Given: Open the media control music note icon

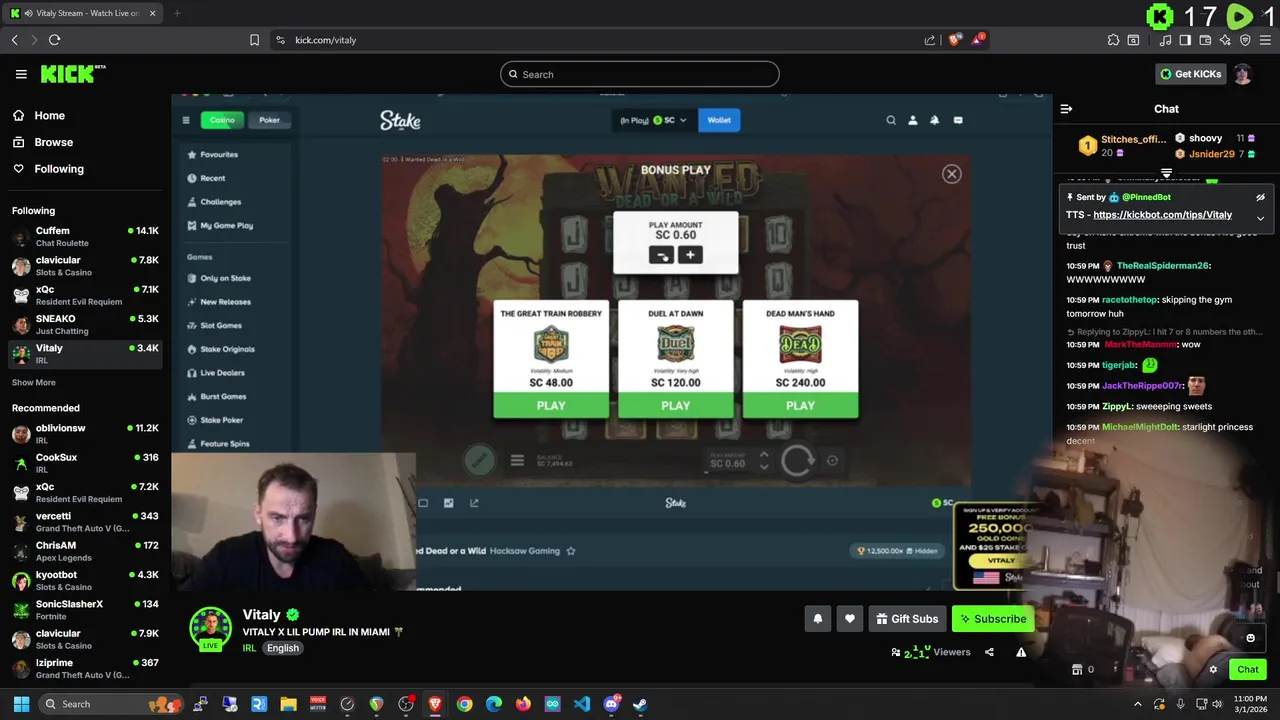Looking at the screenshot, I should point(1165,40).
